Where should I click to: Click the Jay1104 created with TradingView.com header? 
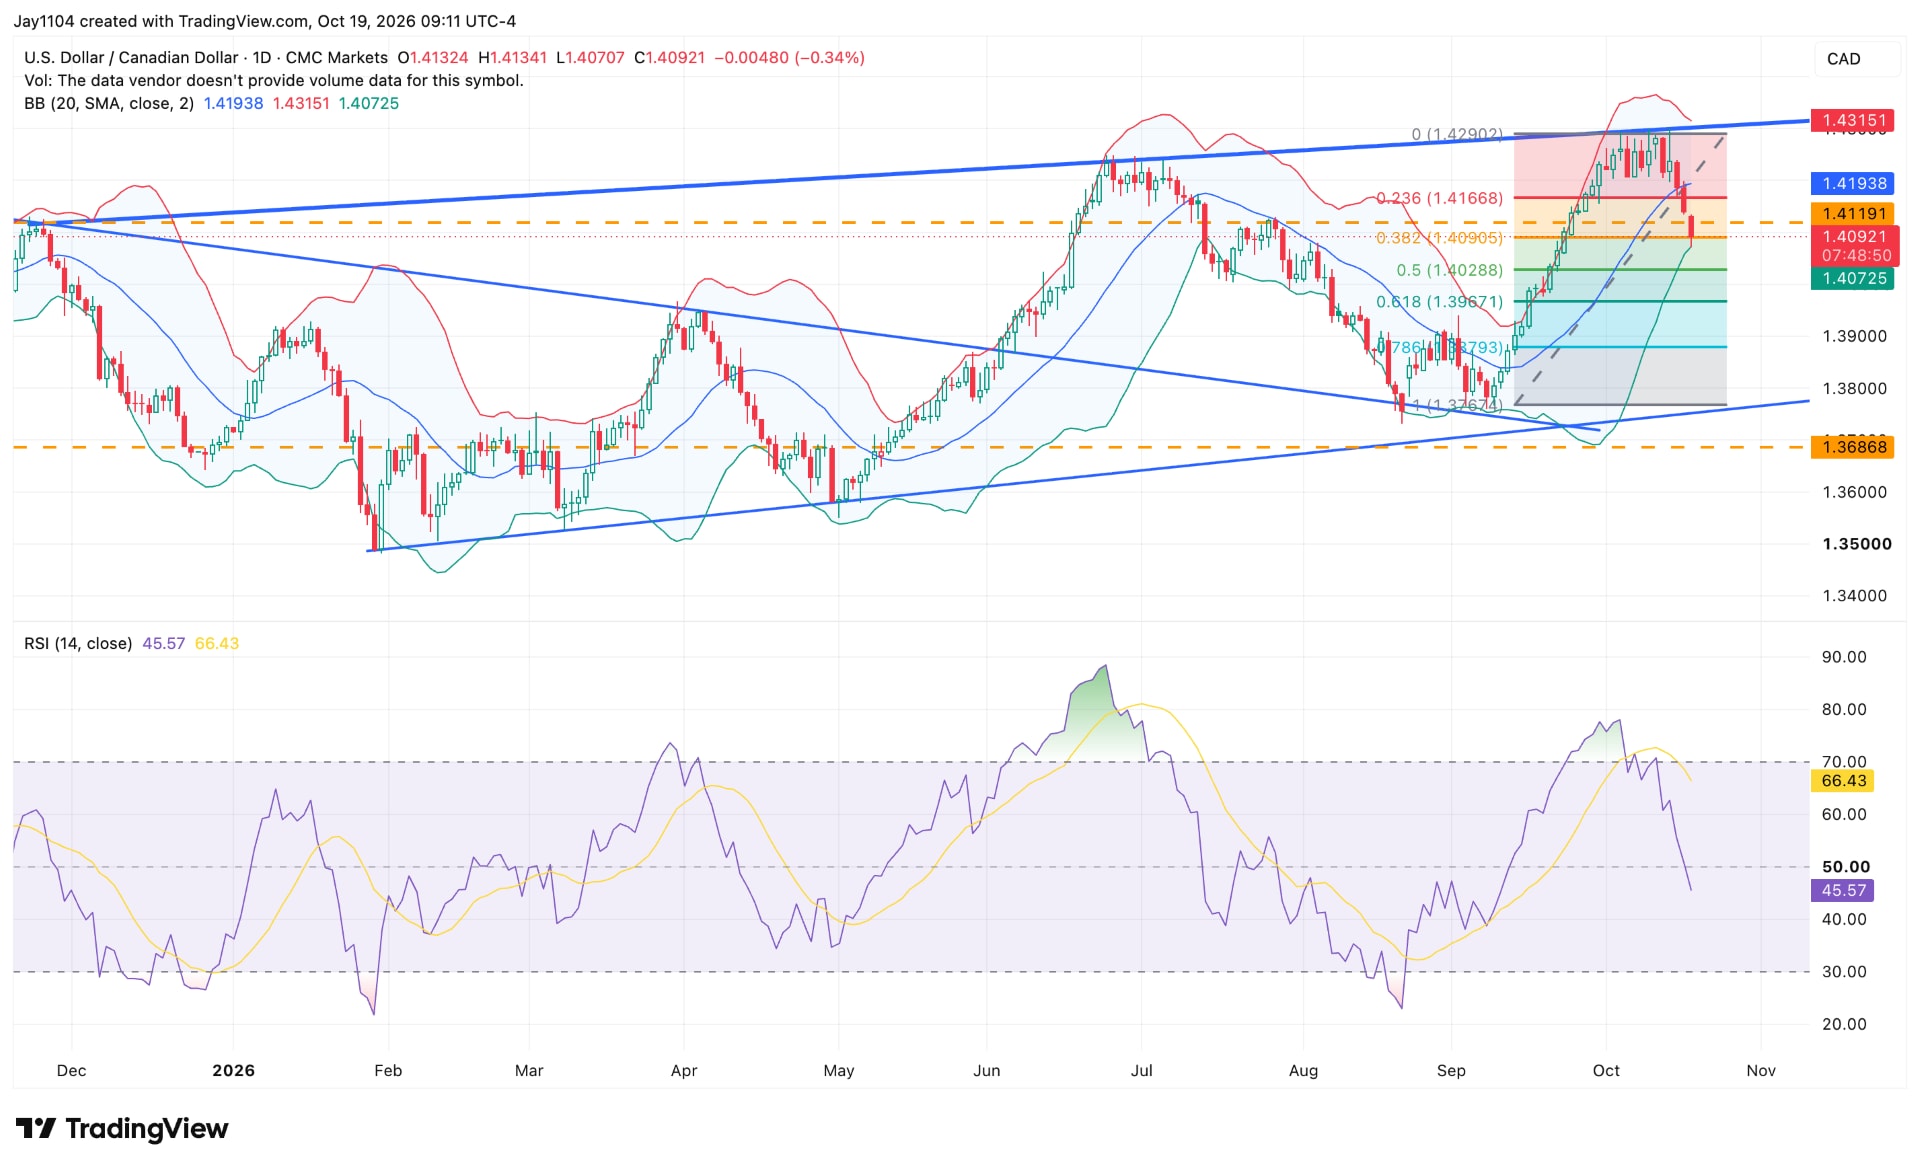click(x=264, y=21)
